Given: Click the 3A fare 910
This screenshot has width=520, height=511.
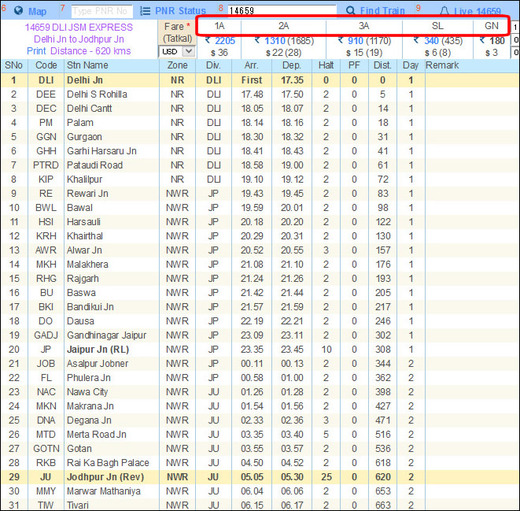Looking at the screenshot, I should [355, 41].
